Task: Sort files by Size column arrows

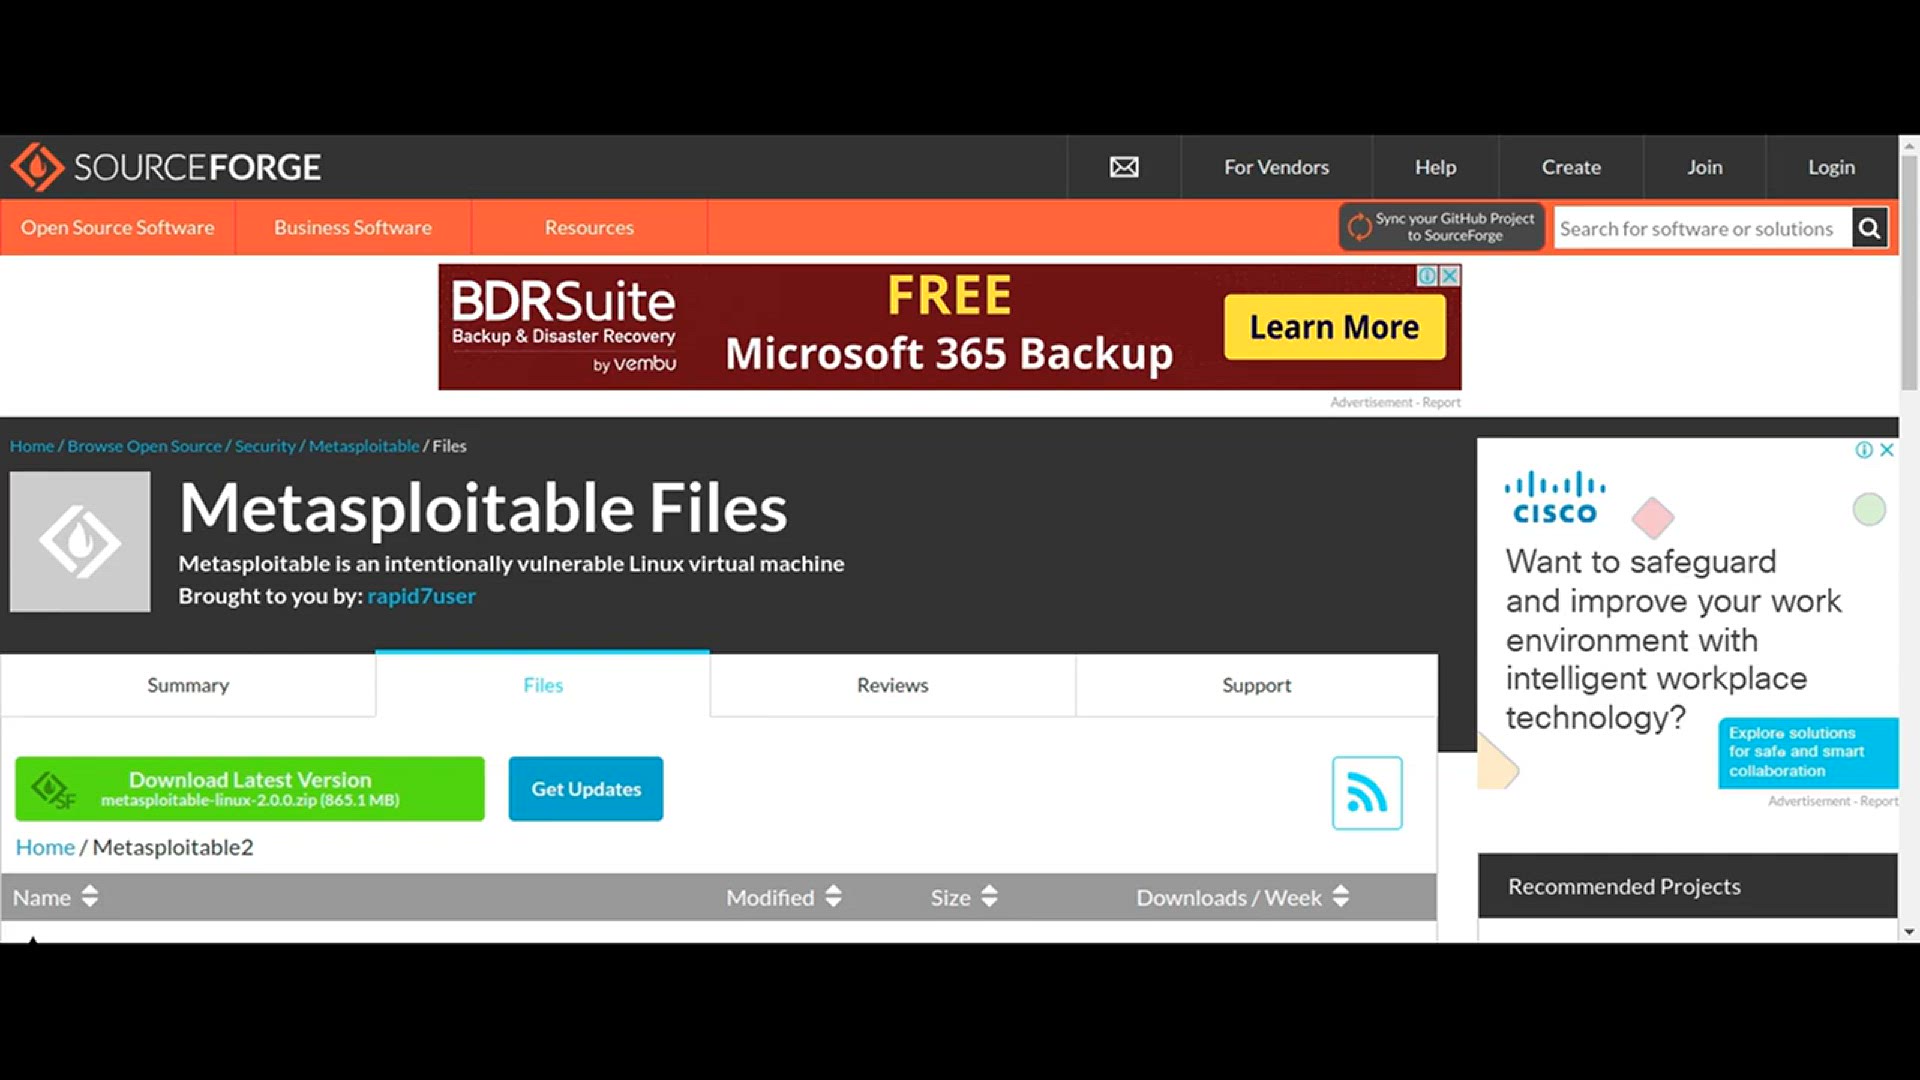Action: tap(989, 897)
